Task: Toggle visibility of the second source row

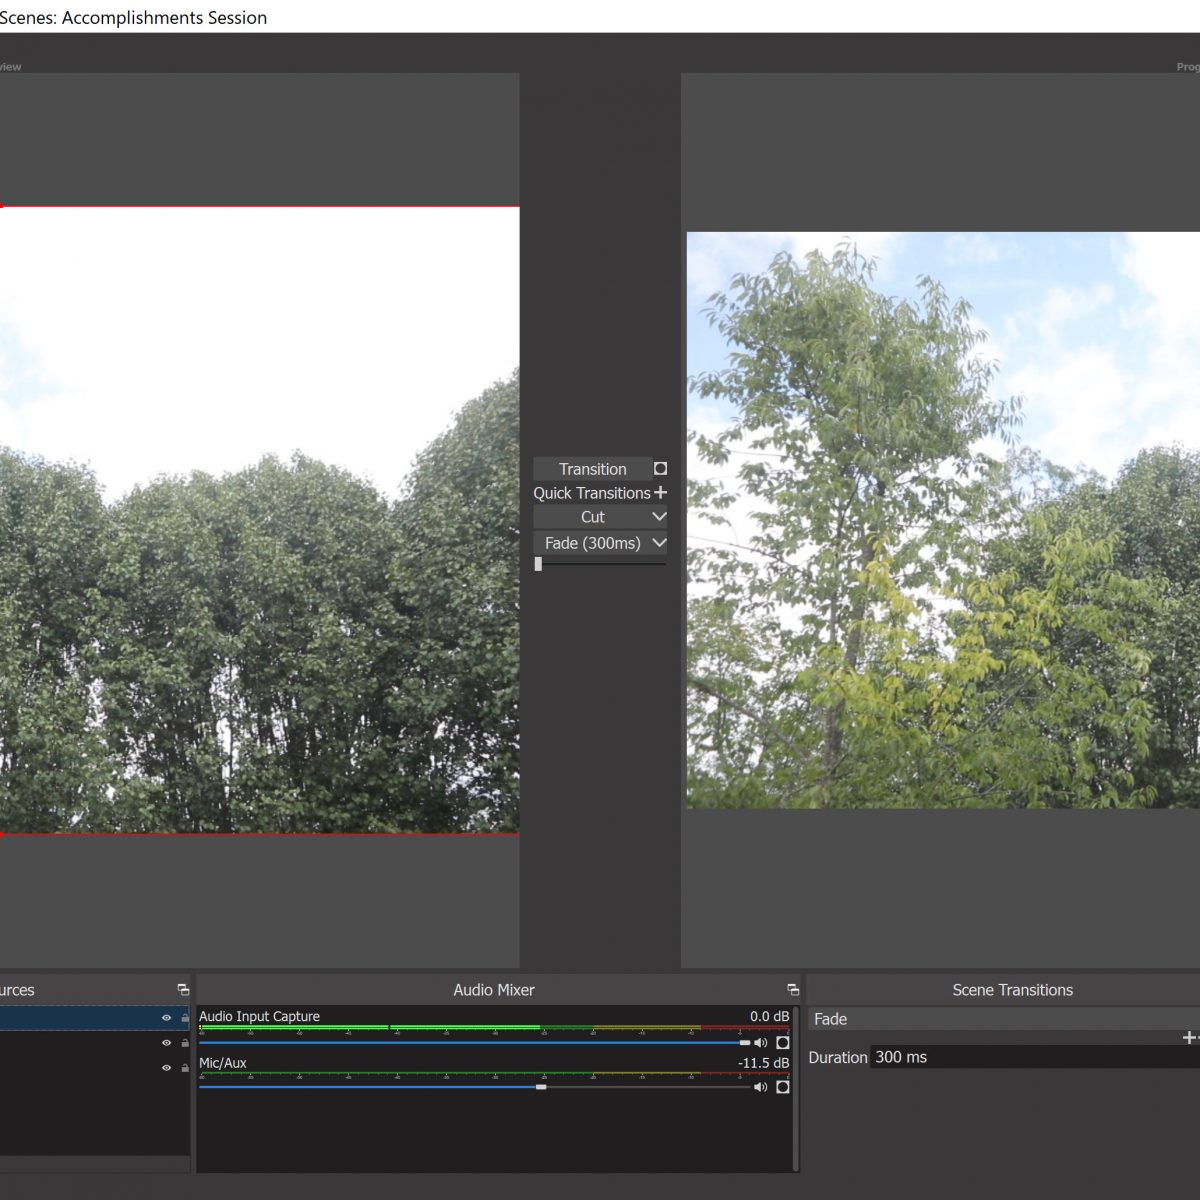Action: [166, 1043]
